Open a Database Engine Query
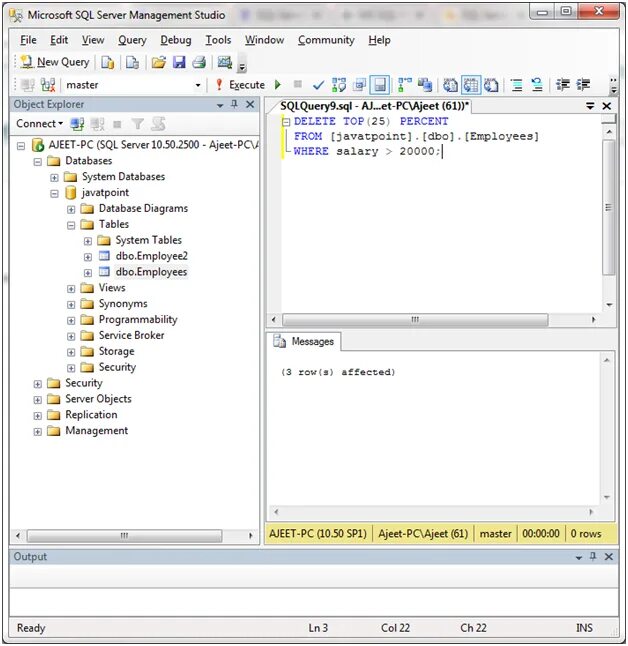628x646 pixels. tap(107, 62)
